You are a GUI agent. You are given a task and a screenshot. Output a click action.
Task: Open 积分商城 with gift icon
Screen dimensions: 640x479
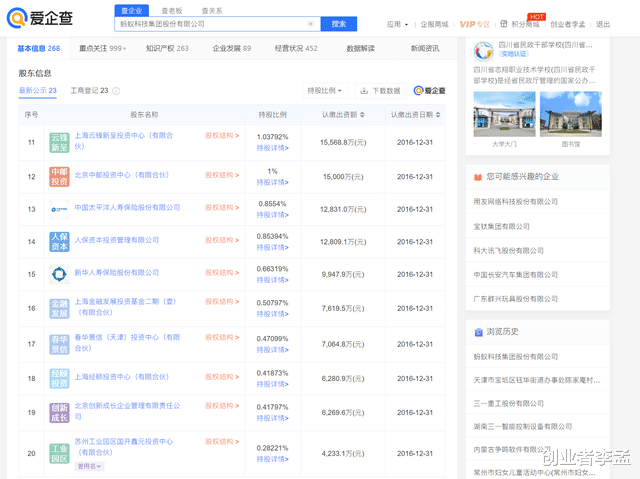tap(520, 24)
